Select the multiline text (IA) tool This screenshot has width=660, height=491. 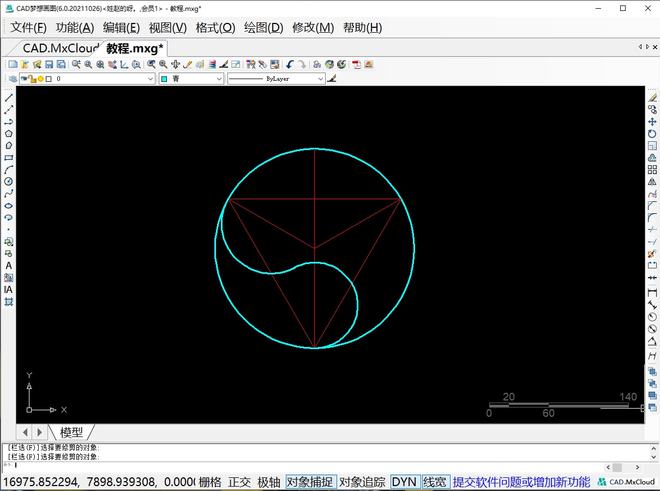8,290
